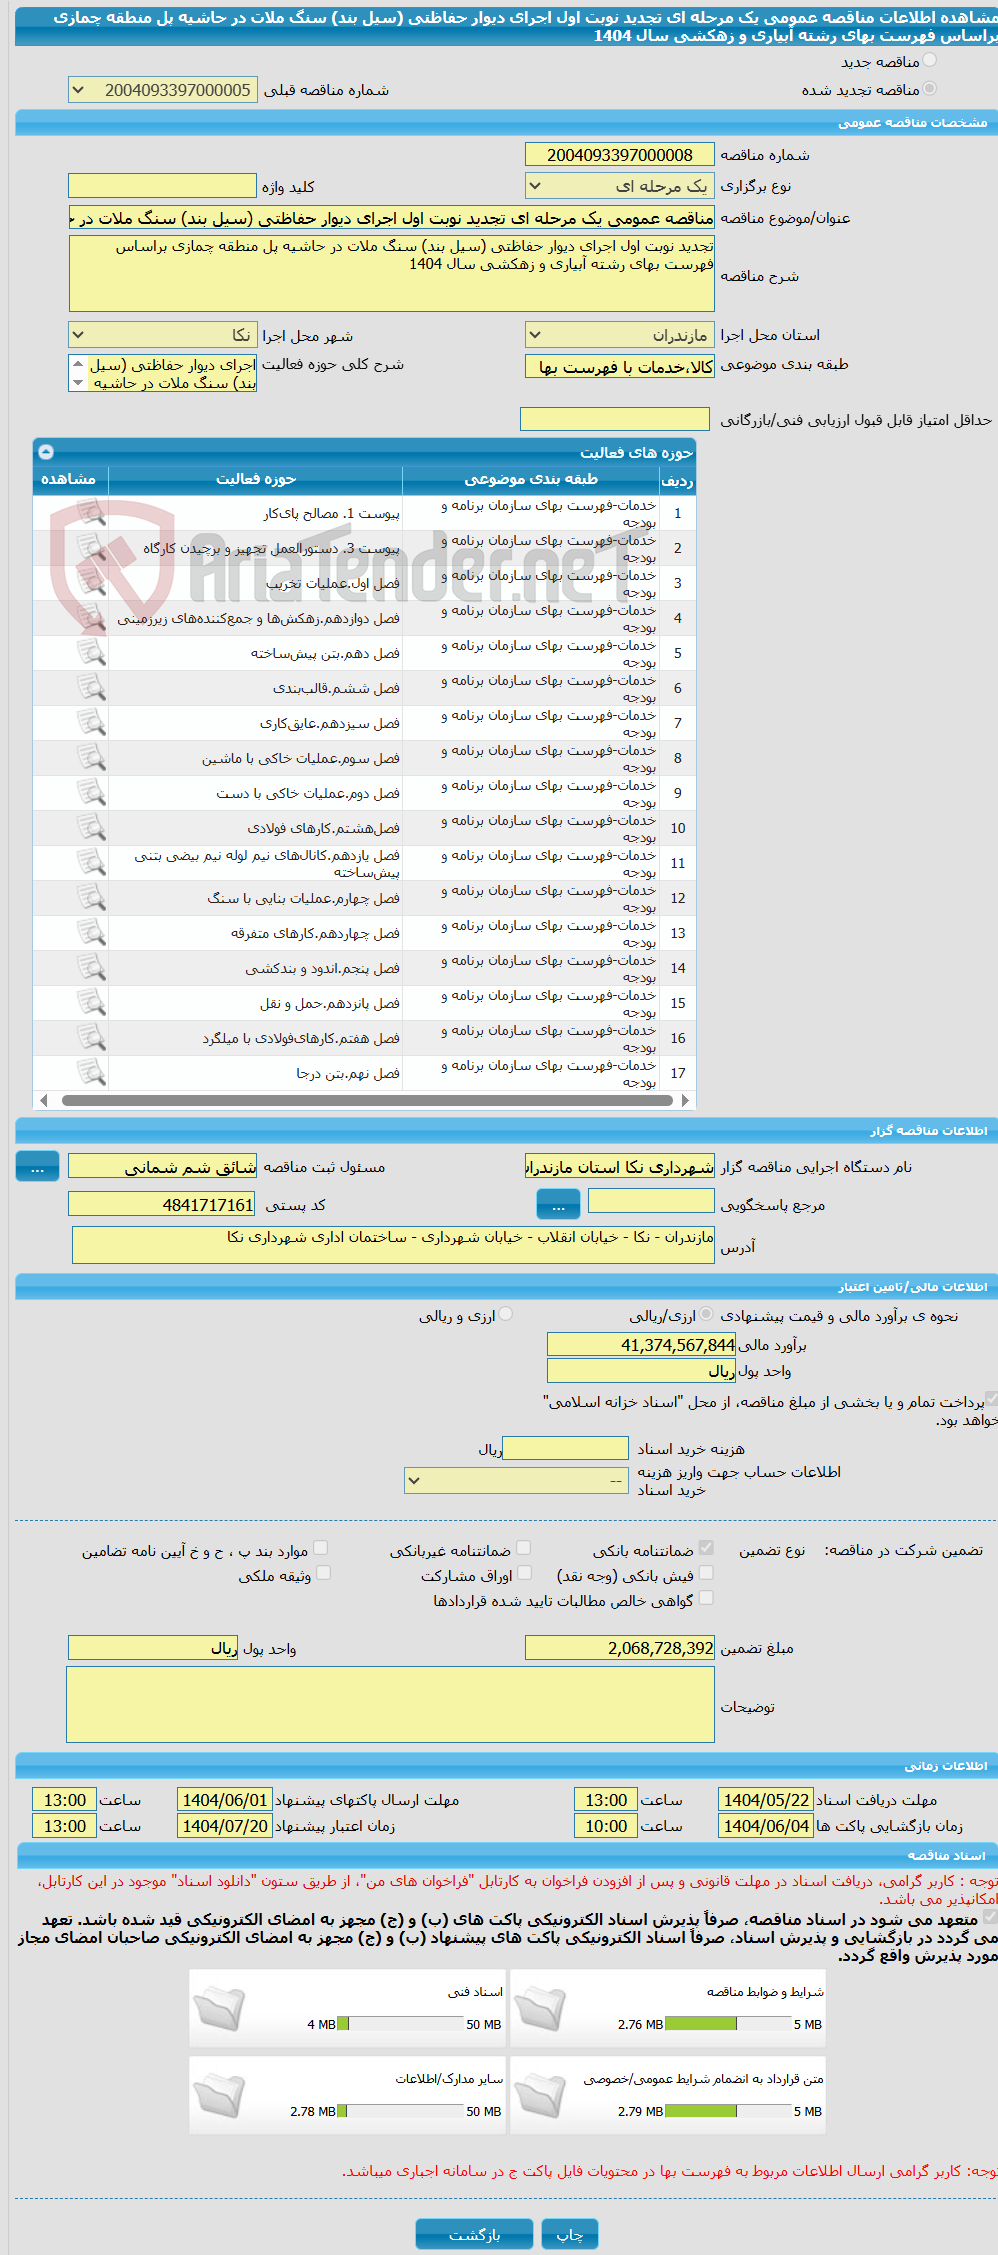Open view icon for row 3 عملیات تخریب

coord(91,583)
